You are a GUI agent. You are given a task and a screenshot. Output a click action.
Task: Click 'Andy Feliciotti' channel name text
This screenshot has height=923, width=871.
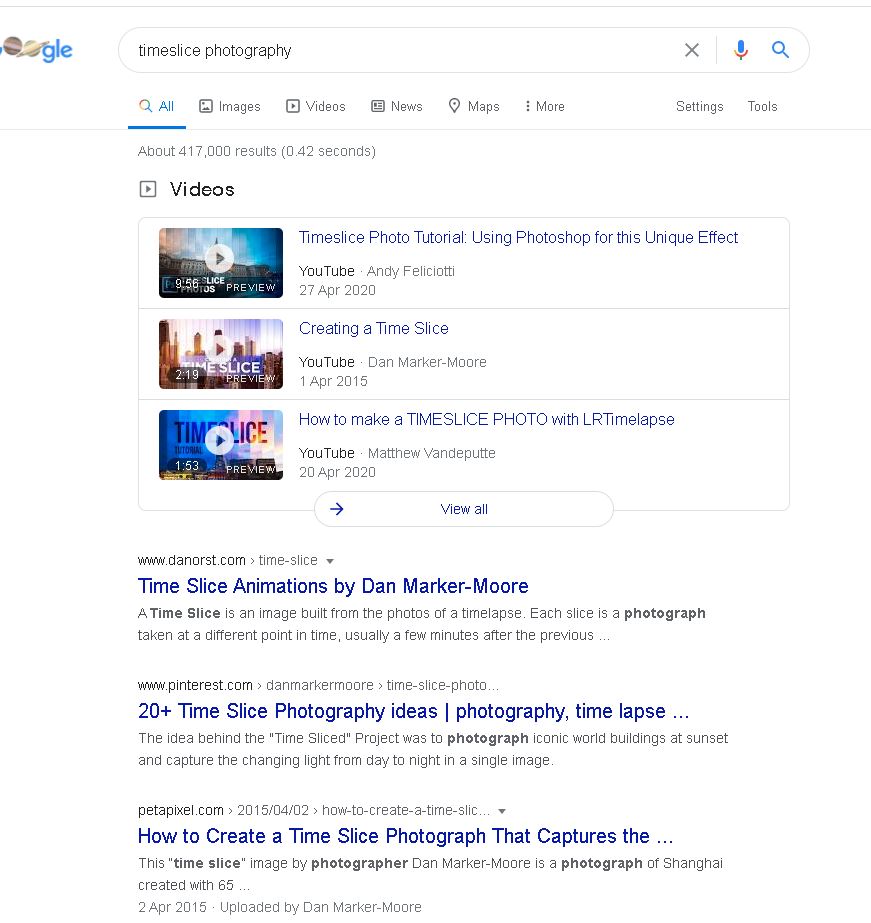click(411, 271)
